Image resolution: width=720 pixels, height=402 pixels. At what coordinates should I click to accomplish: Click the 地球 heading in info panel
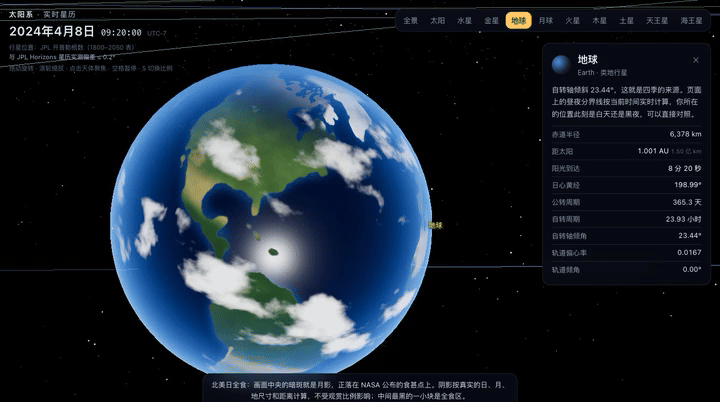(x=588, y=60)
